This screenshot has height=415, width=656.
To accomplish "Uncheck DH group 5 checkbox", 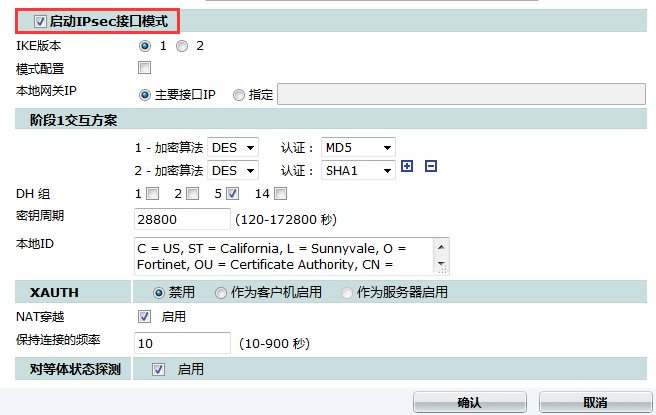I will (233, 193).
